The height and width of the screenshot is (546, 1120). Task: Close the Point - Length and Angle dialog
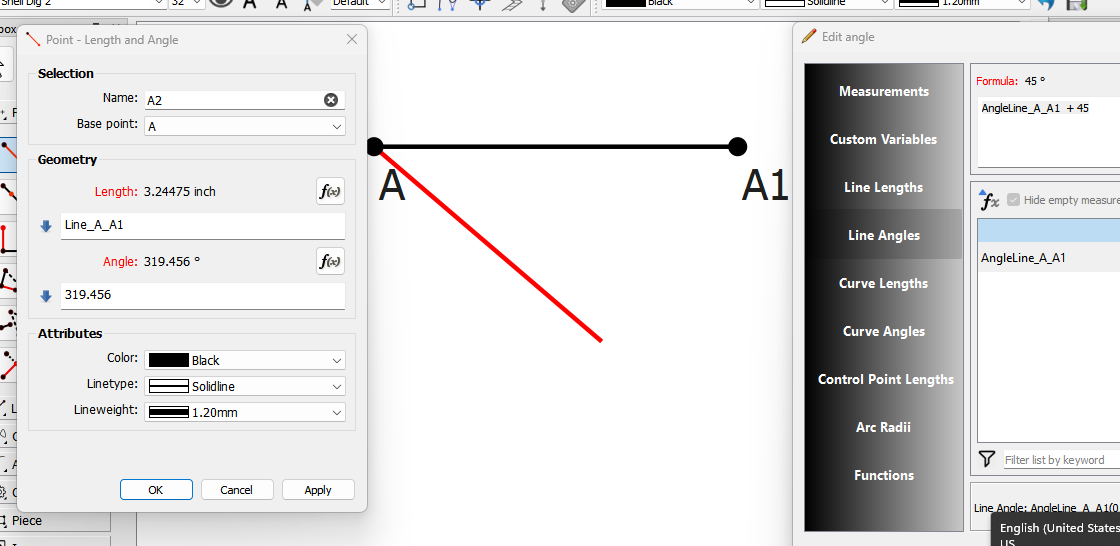point(351,40)
